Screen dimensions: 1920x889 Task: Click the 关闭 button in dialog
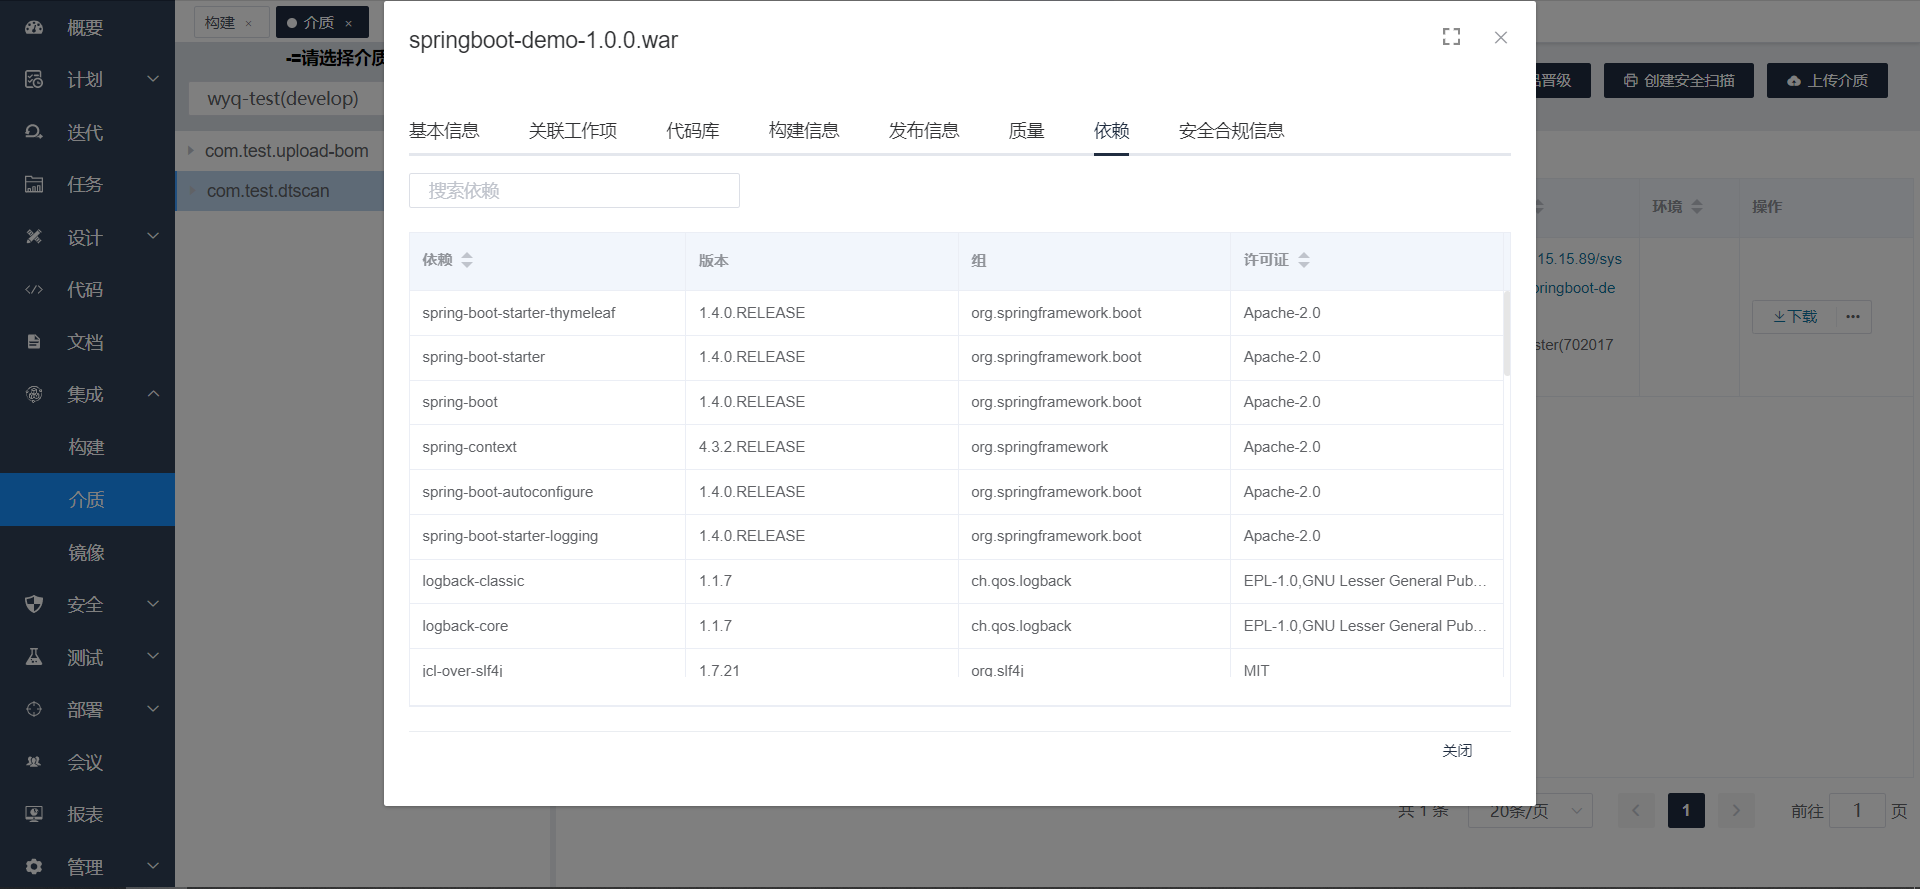1456,751
